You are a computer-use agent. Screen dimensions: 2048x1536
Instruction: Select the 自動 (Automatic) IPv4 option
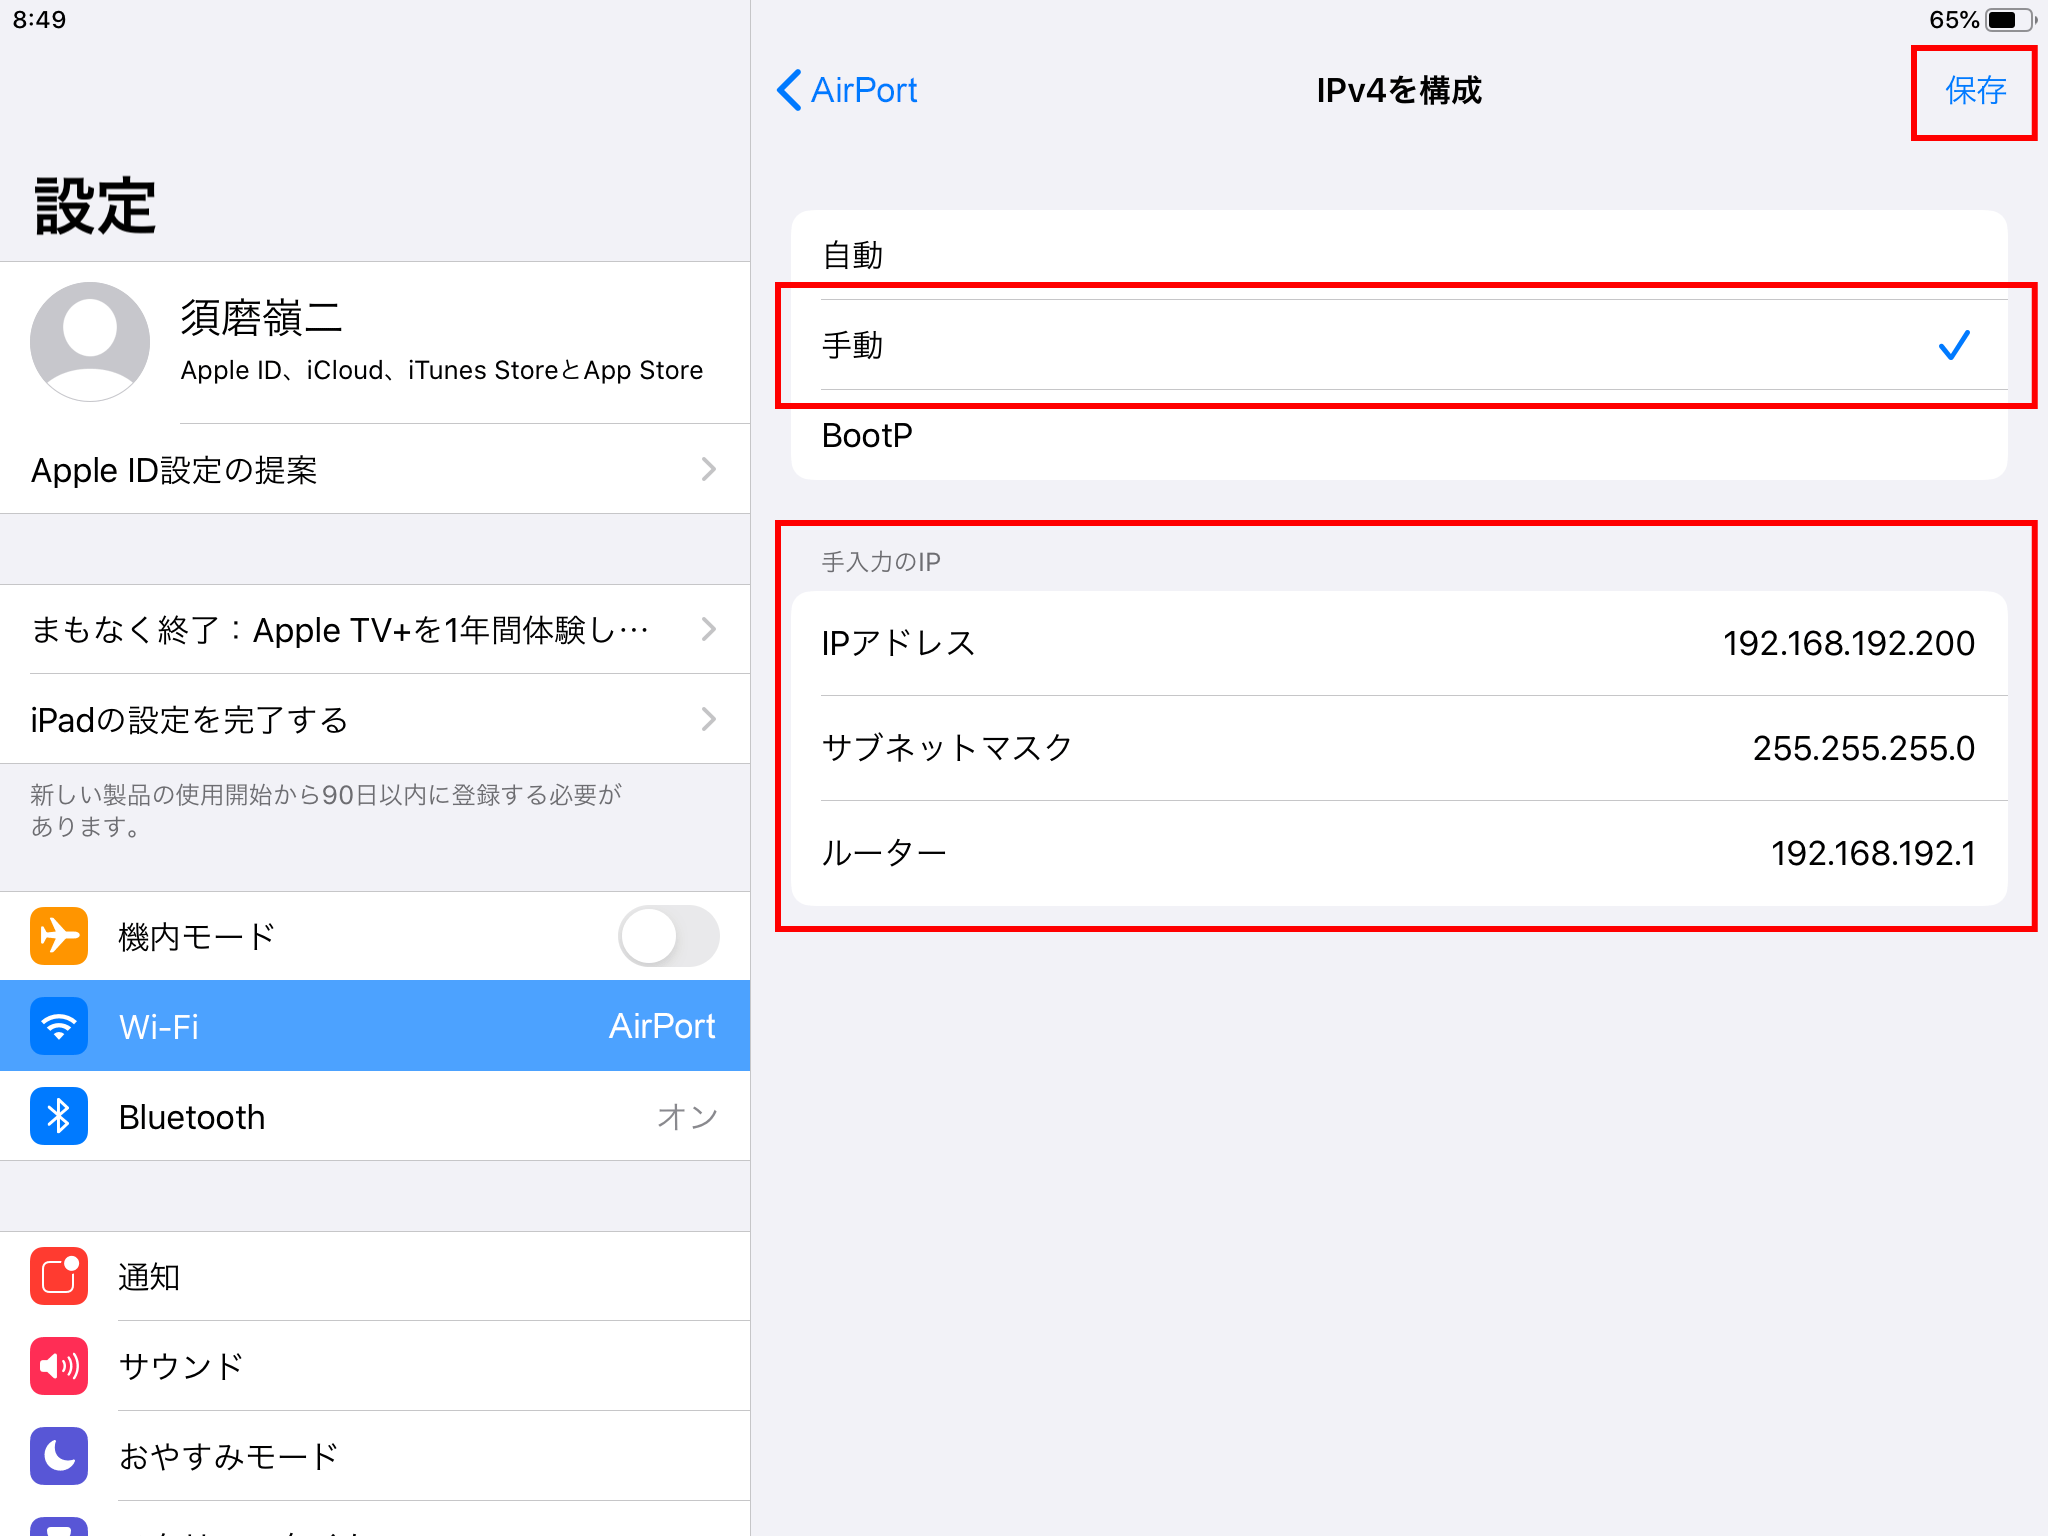point(1398,255)
